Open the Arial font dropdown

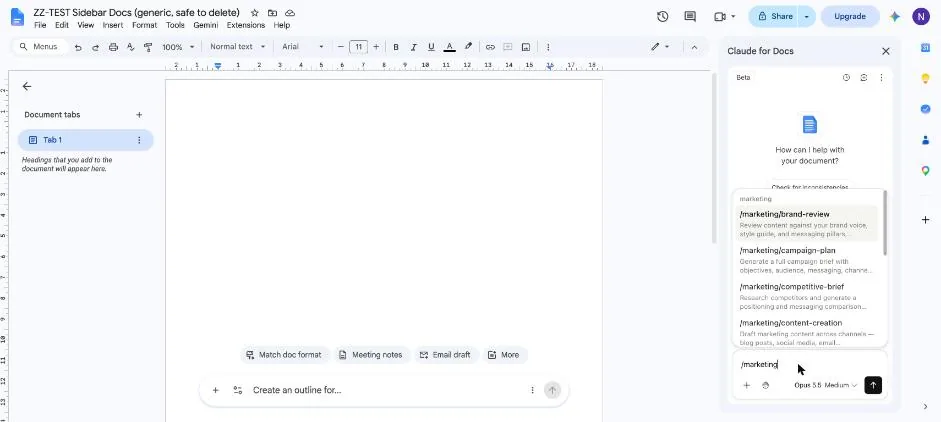pos(303,47)
